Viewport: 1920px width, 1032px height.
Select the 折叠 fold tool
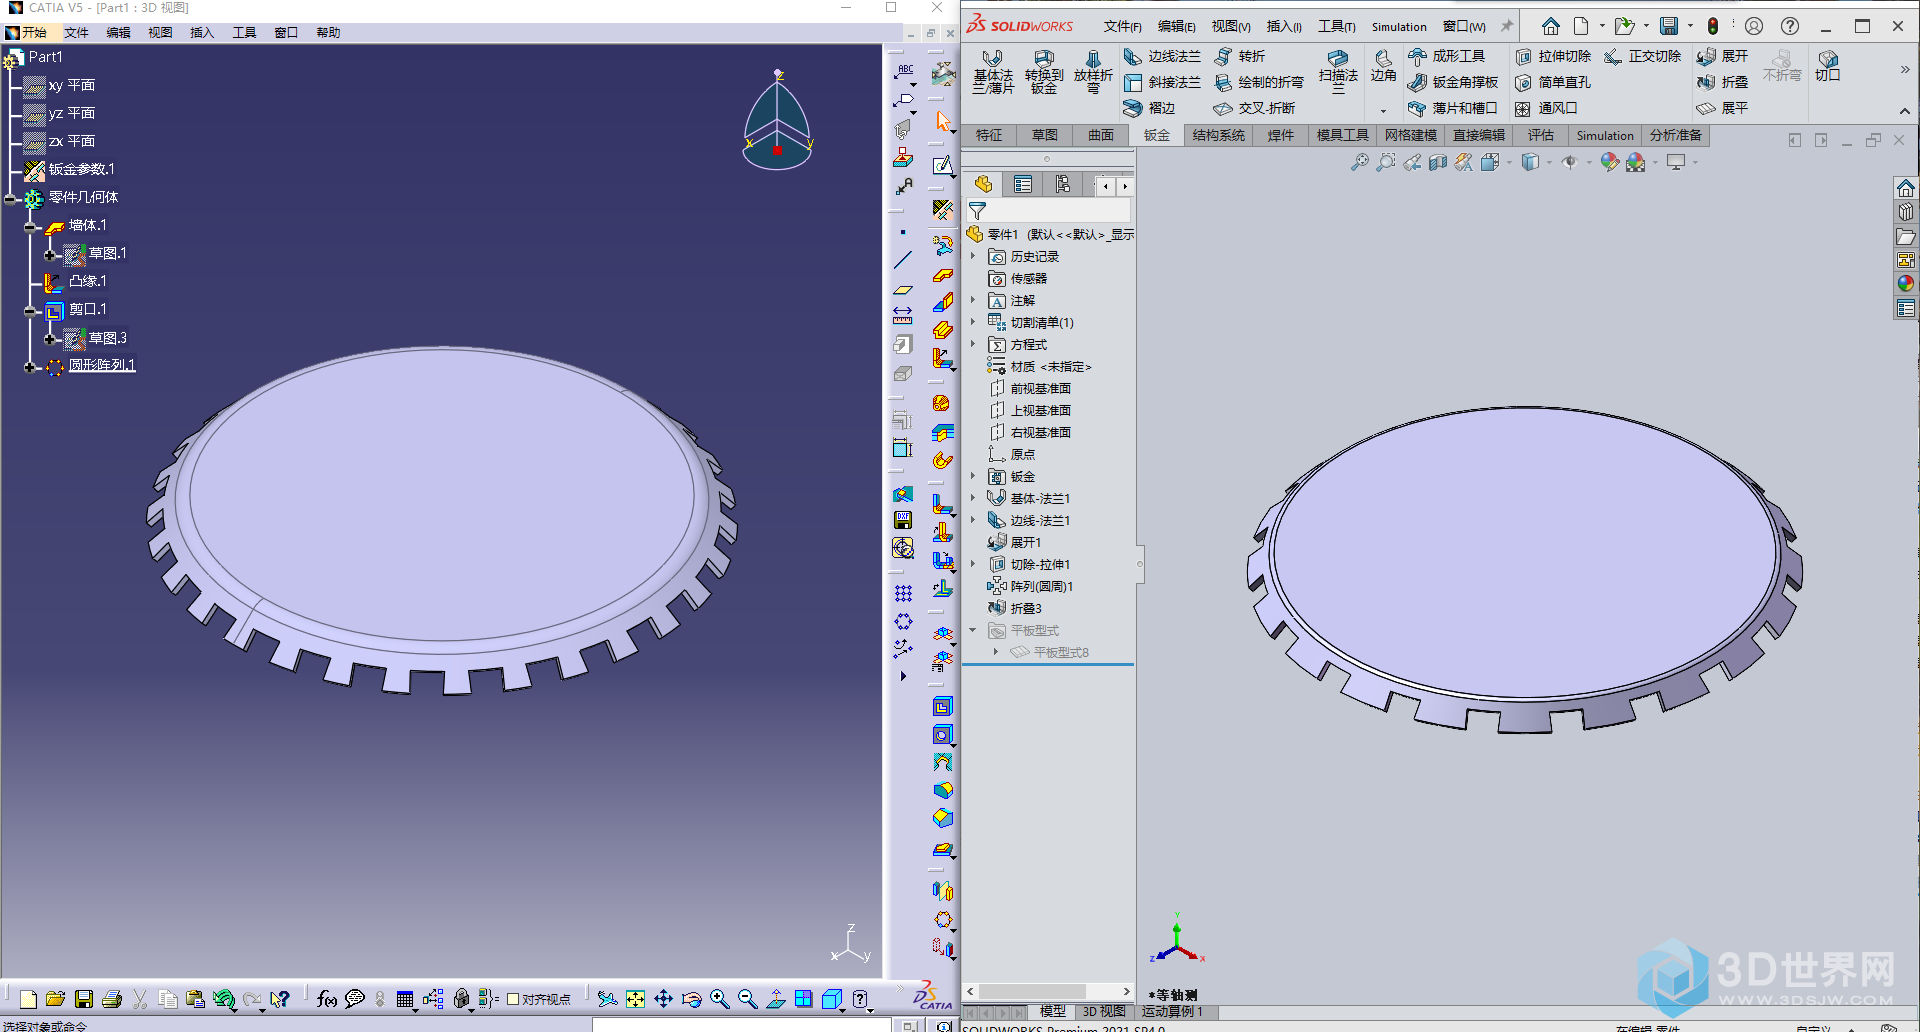point(1723,83)
